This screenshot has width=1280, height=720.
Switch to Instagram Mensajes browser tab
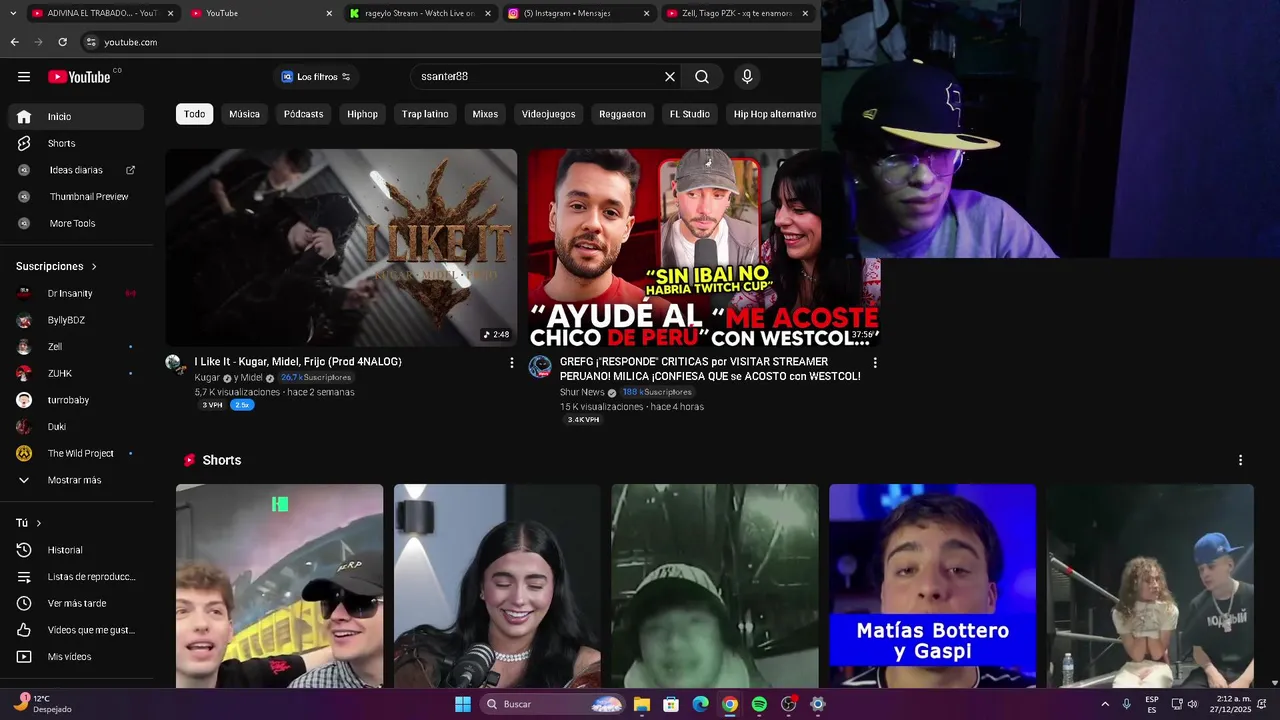click(578, 13)
